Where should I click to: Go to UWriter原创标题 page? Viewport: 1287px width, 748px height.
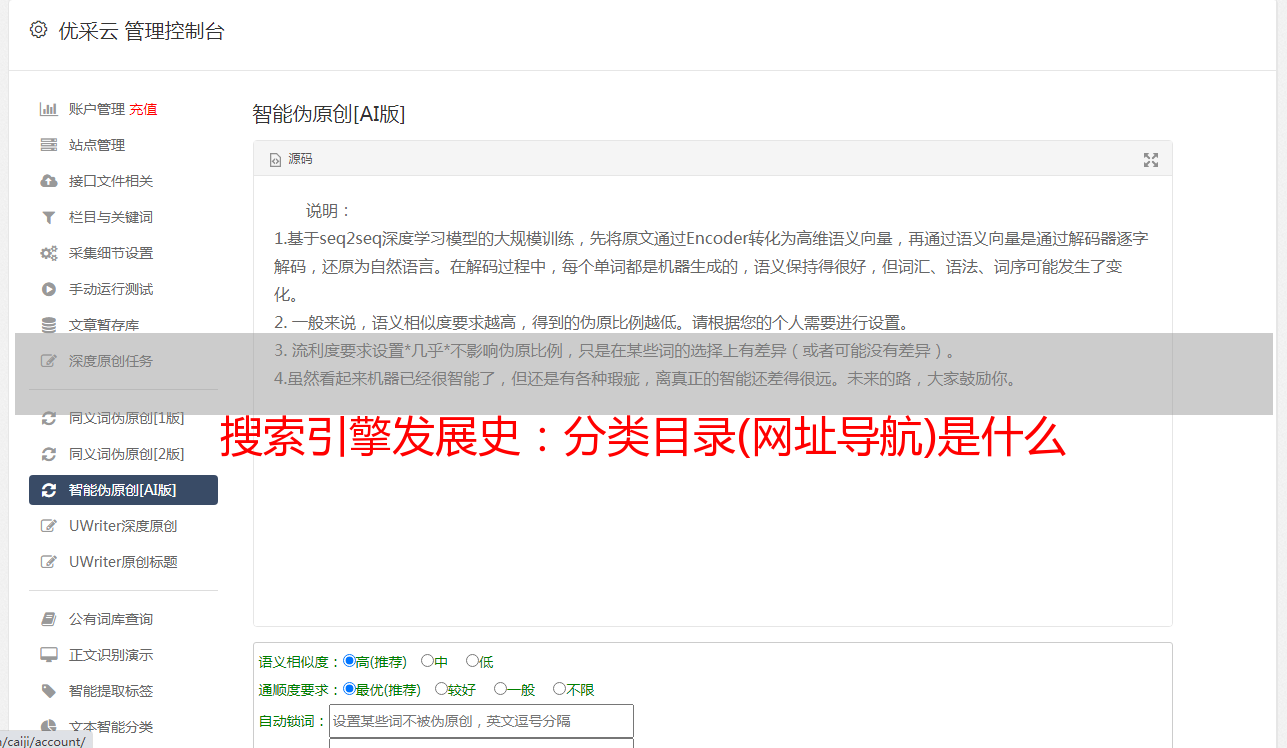tap(123, 562)
